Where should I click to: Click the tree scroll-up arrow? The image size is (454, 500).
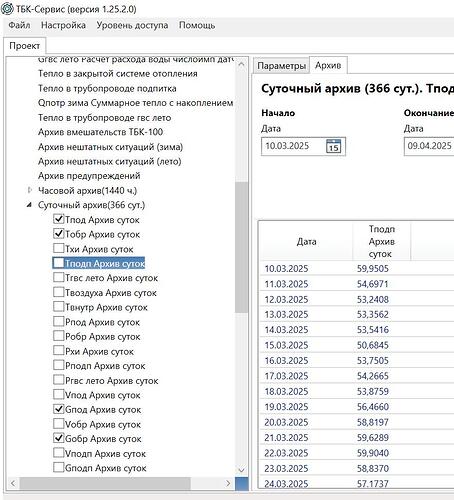[x=242, y=64]
